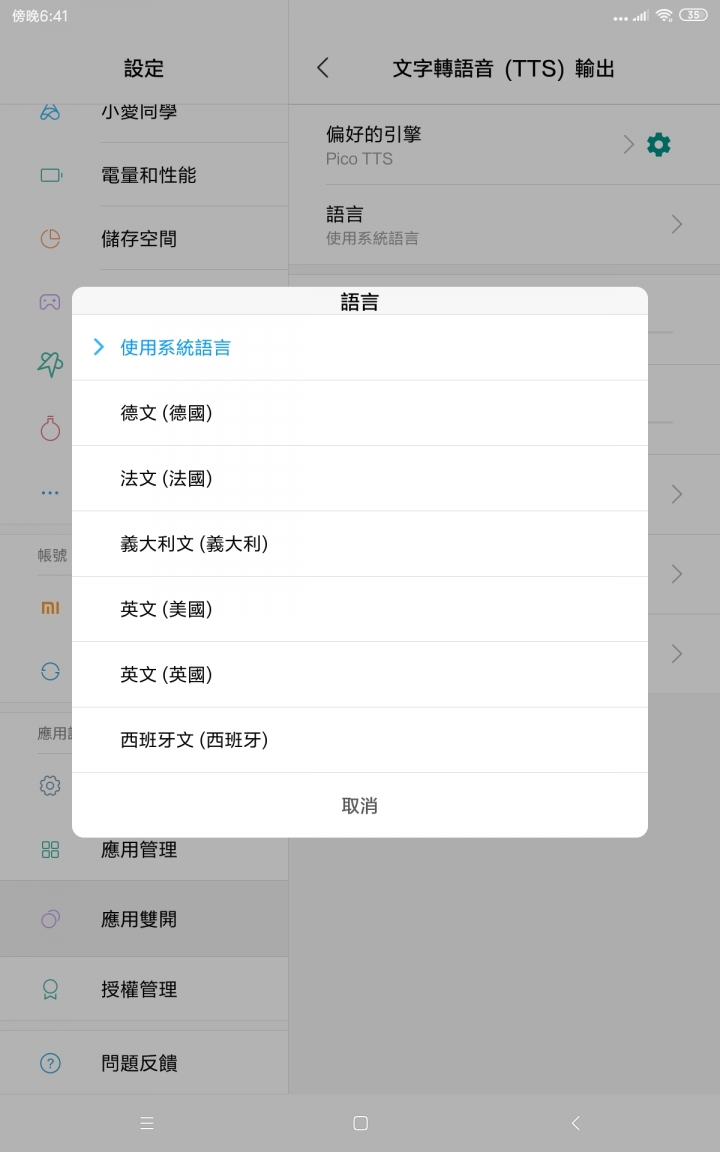Screen dimensions: 720x1152
Task: Tap the battery icon for 電量和性能
Action: coord(51,175)
